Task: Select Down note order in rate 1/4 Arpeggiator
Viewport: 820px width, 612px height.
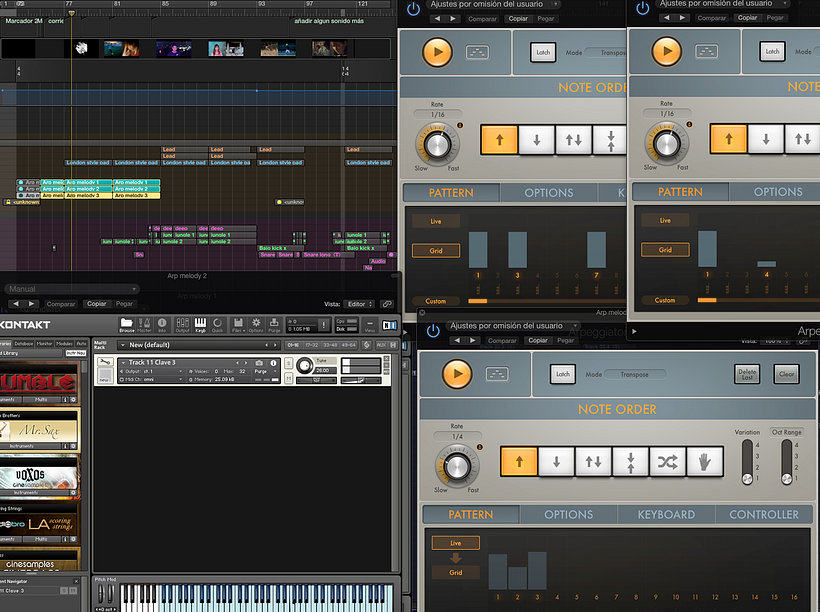Action: point(556,461)
